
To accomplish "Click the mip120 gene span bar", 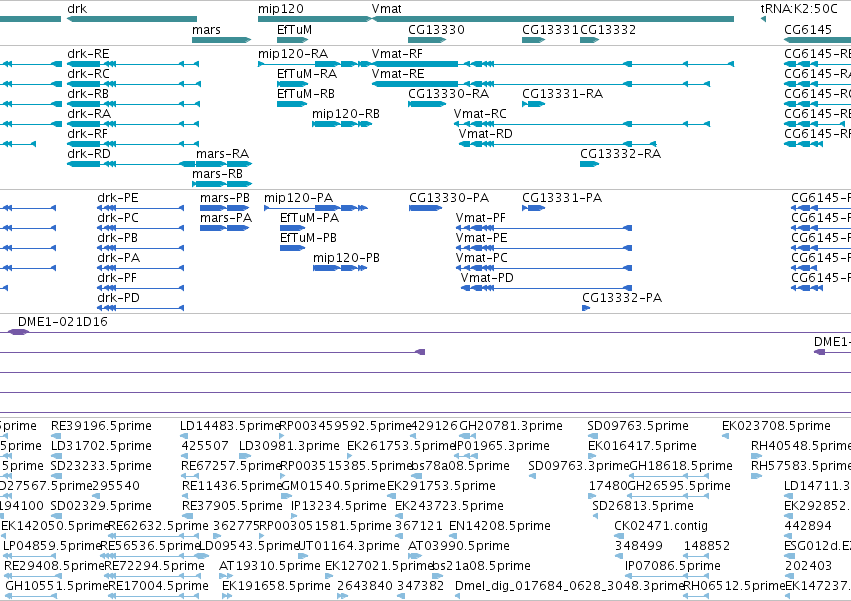I will point(314,19).
